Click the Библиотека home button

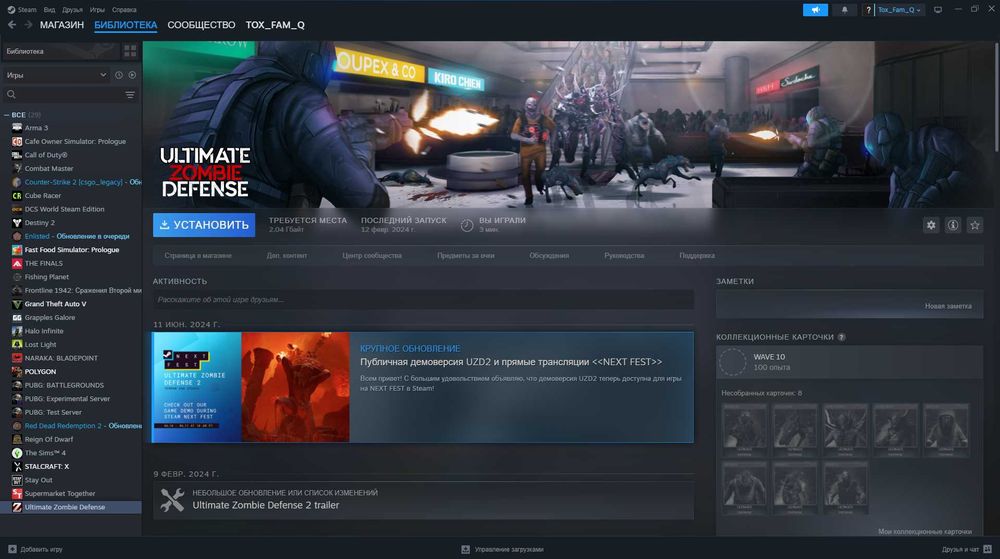(62, 51)
